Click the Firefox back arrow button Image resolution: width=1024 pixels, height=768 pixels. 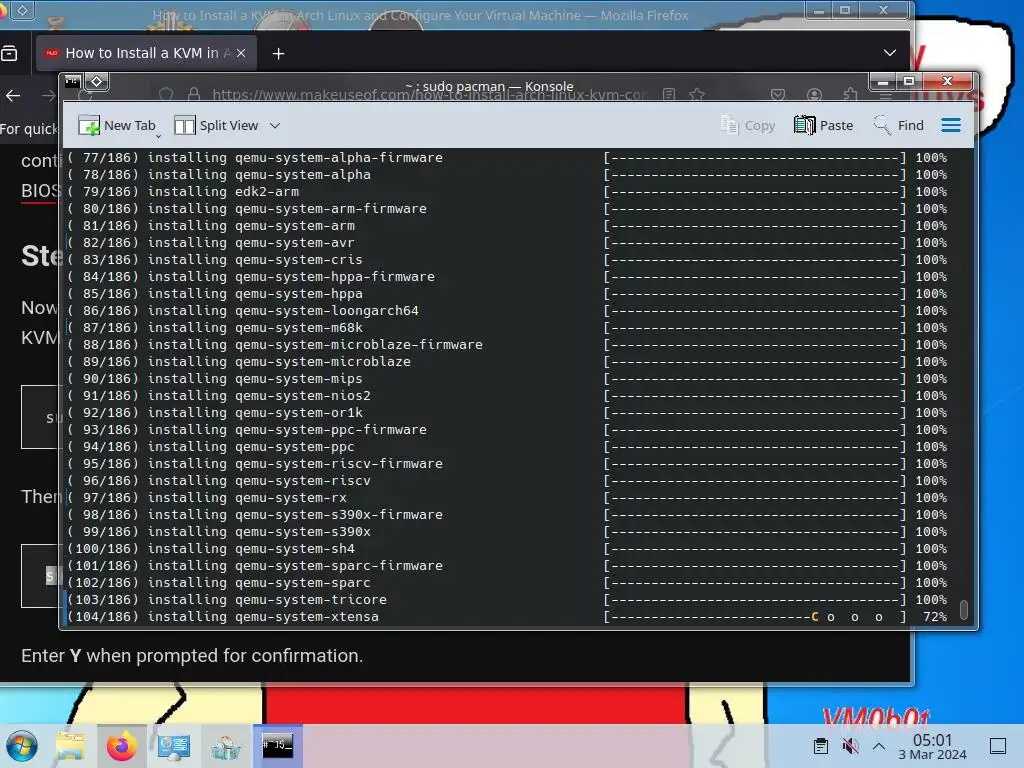(13, 96)
